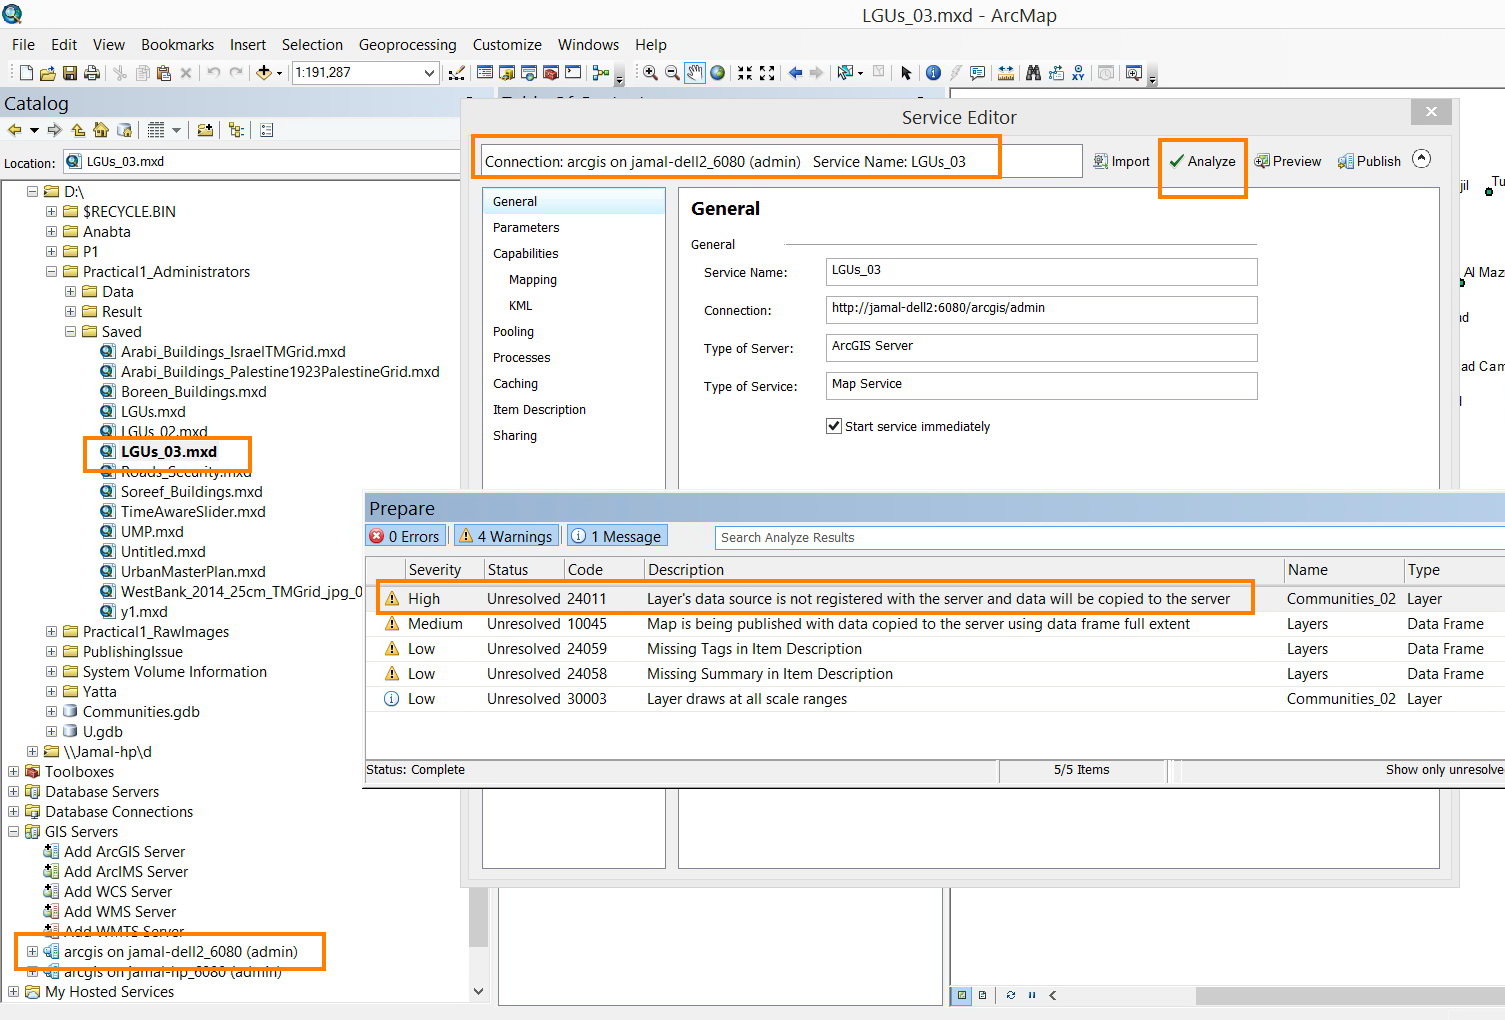Screen dimensions: 1505x1020
Task: Click Connect To Folder icon in Catalog
Action: pyautogui.click(x=204, y=129)
